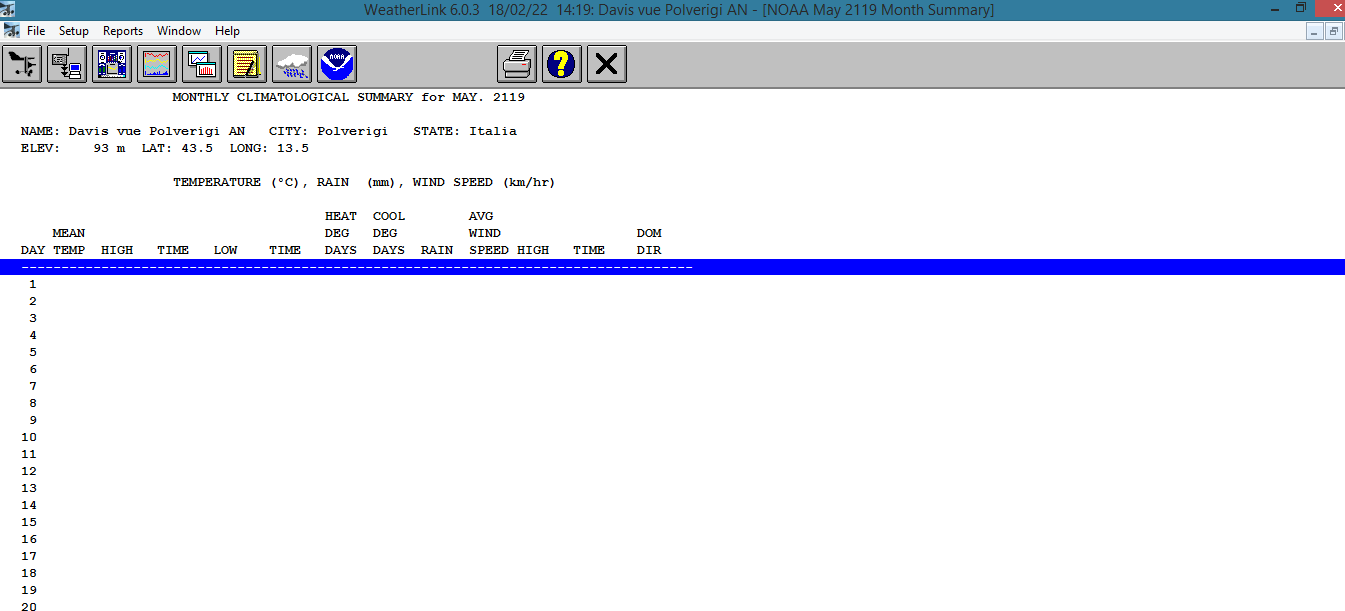Click the download from station icon
This screenshot has width=1345, height=611.
[x=67, y=66]
